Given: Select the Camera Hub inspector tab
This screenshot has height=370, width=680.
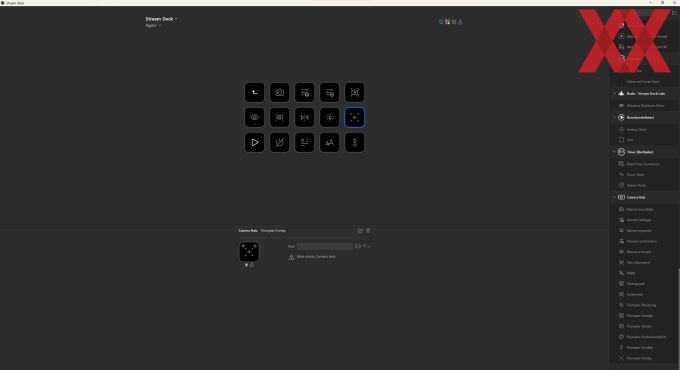Looking at the screenshot, I should 248,231.
